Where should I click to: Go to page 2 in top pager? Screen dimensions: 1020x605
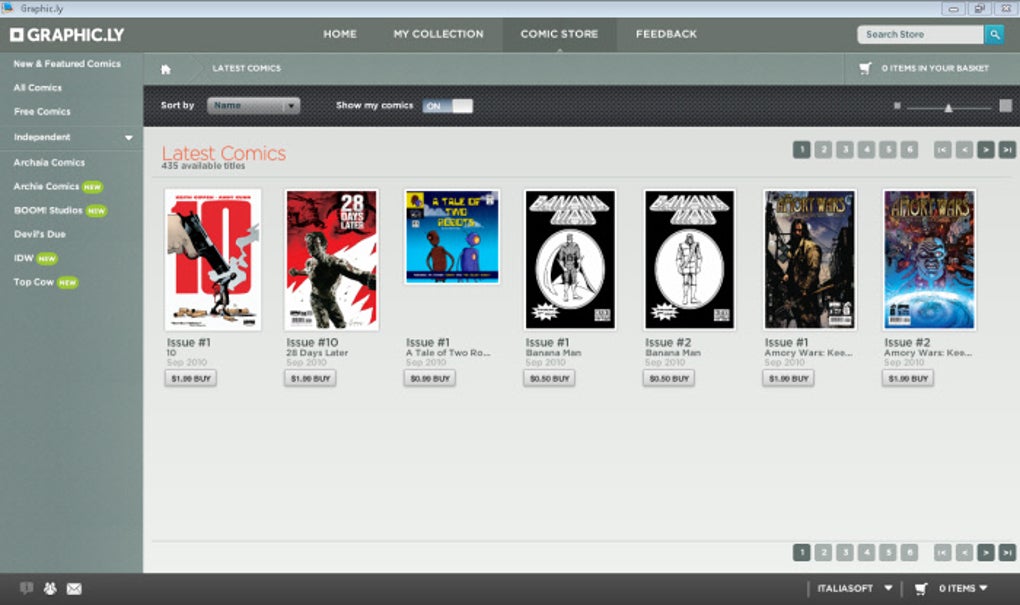point(824,150)
